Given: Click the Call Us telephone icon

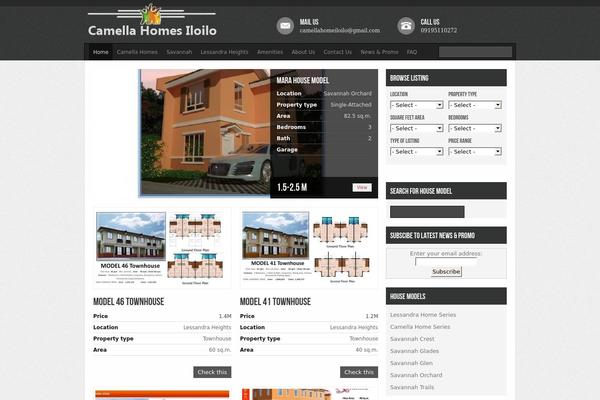Looking at the screenshot, I should click(406, 26).
